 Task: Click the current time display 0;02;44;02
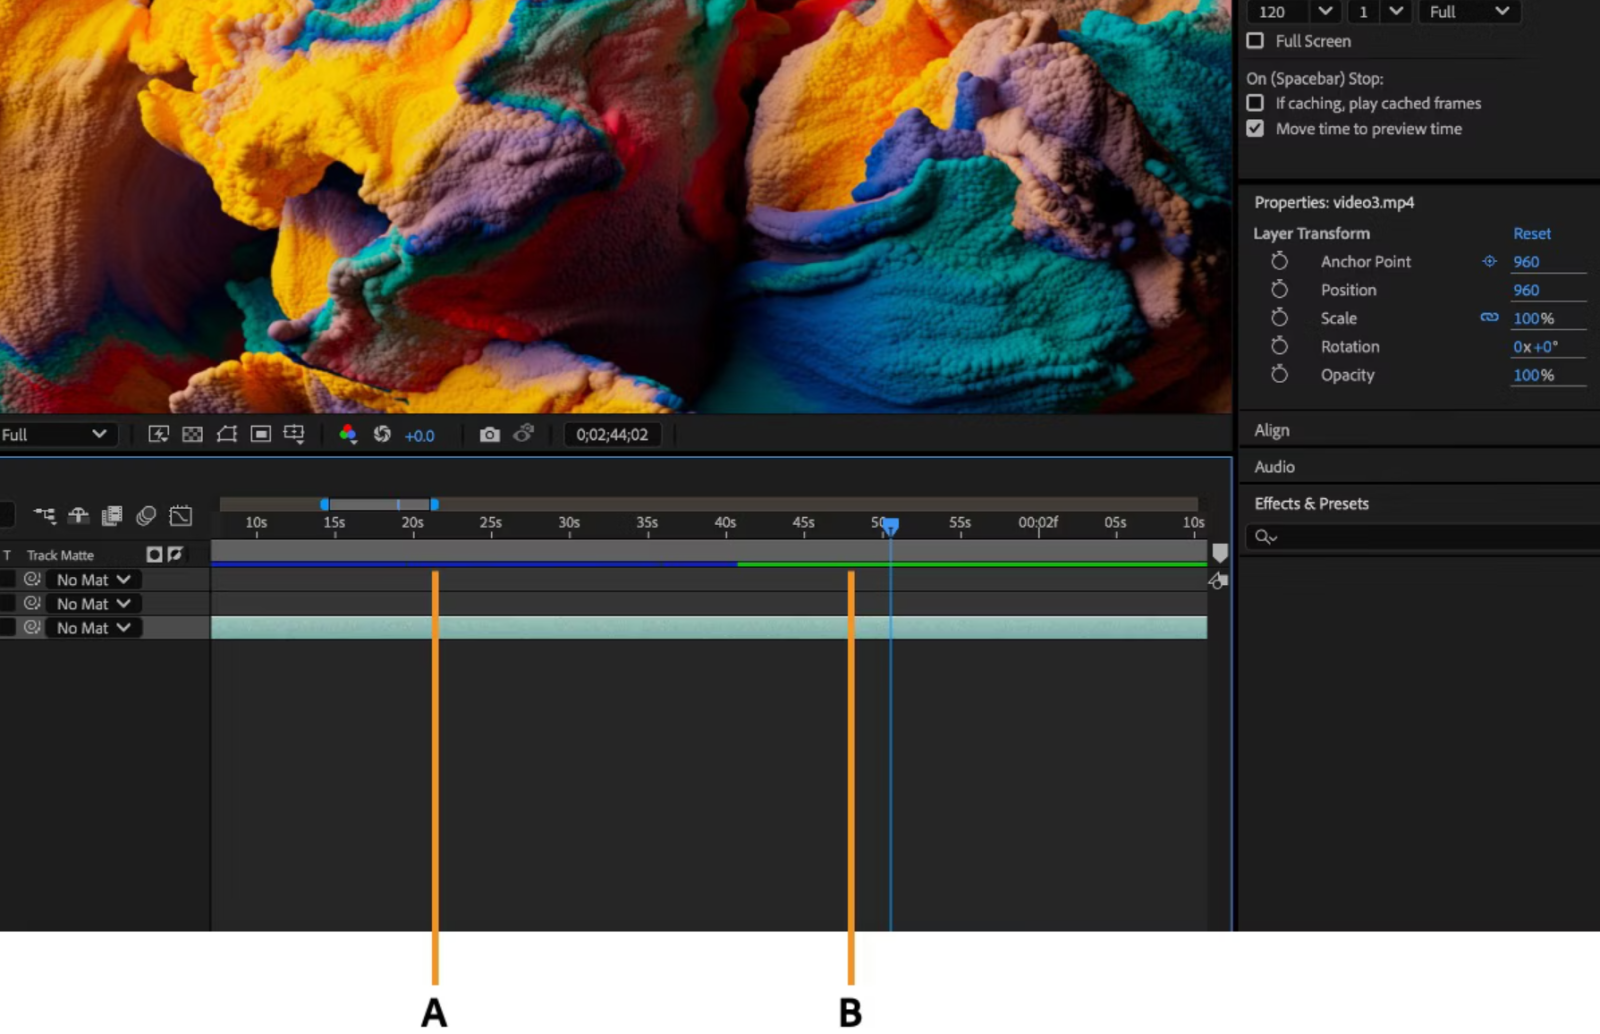pos(613,434)
